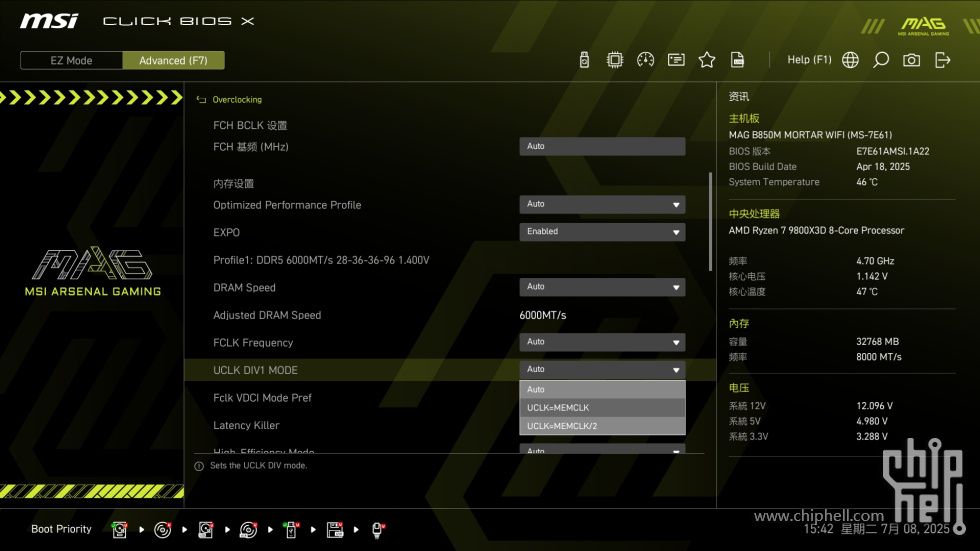Click the Boot Priority label

coord(61,529)
